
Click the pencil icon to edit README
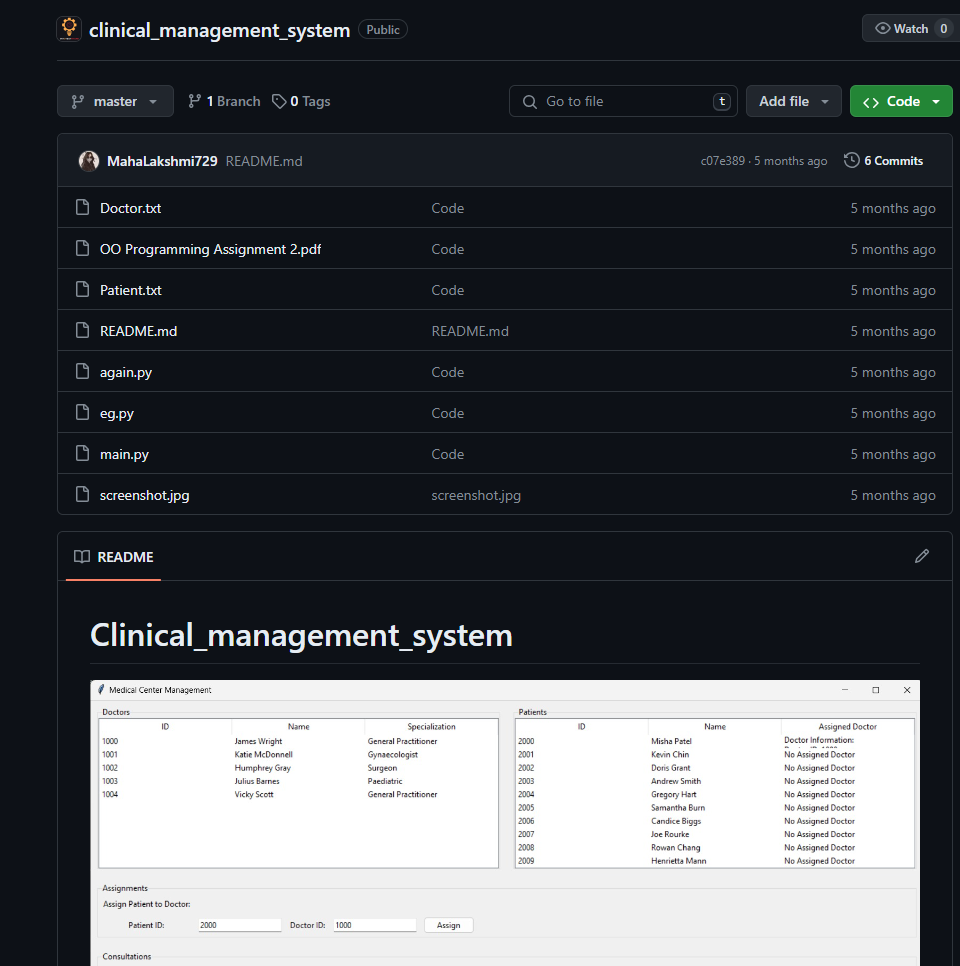[922, 556]
